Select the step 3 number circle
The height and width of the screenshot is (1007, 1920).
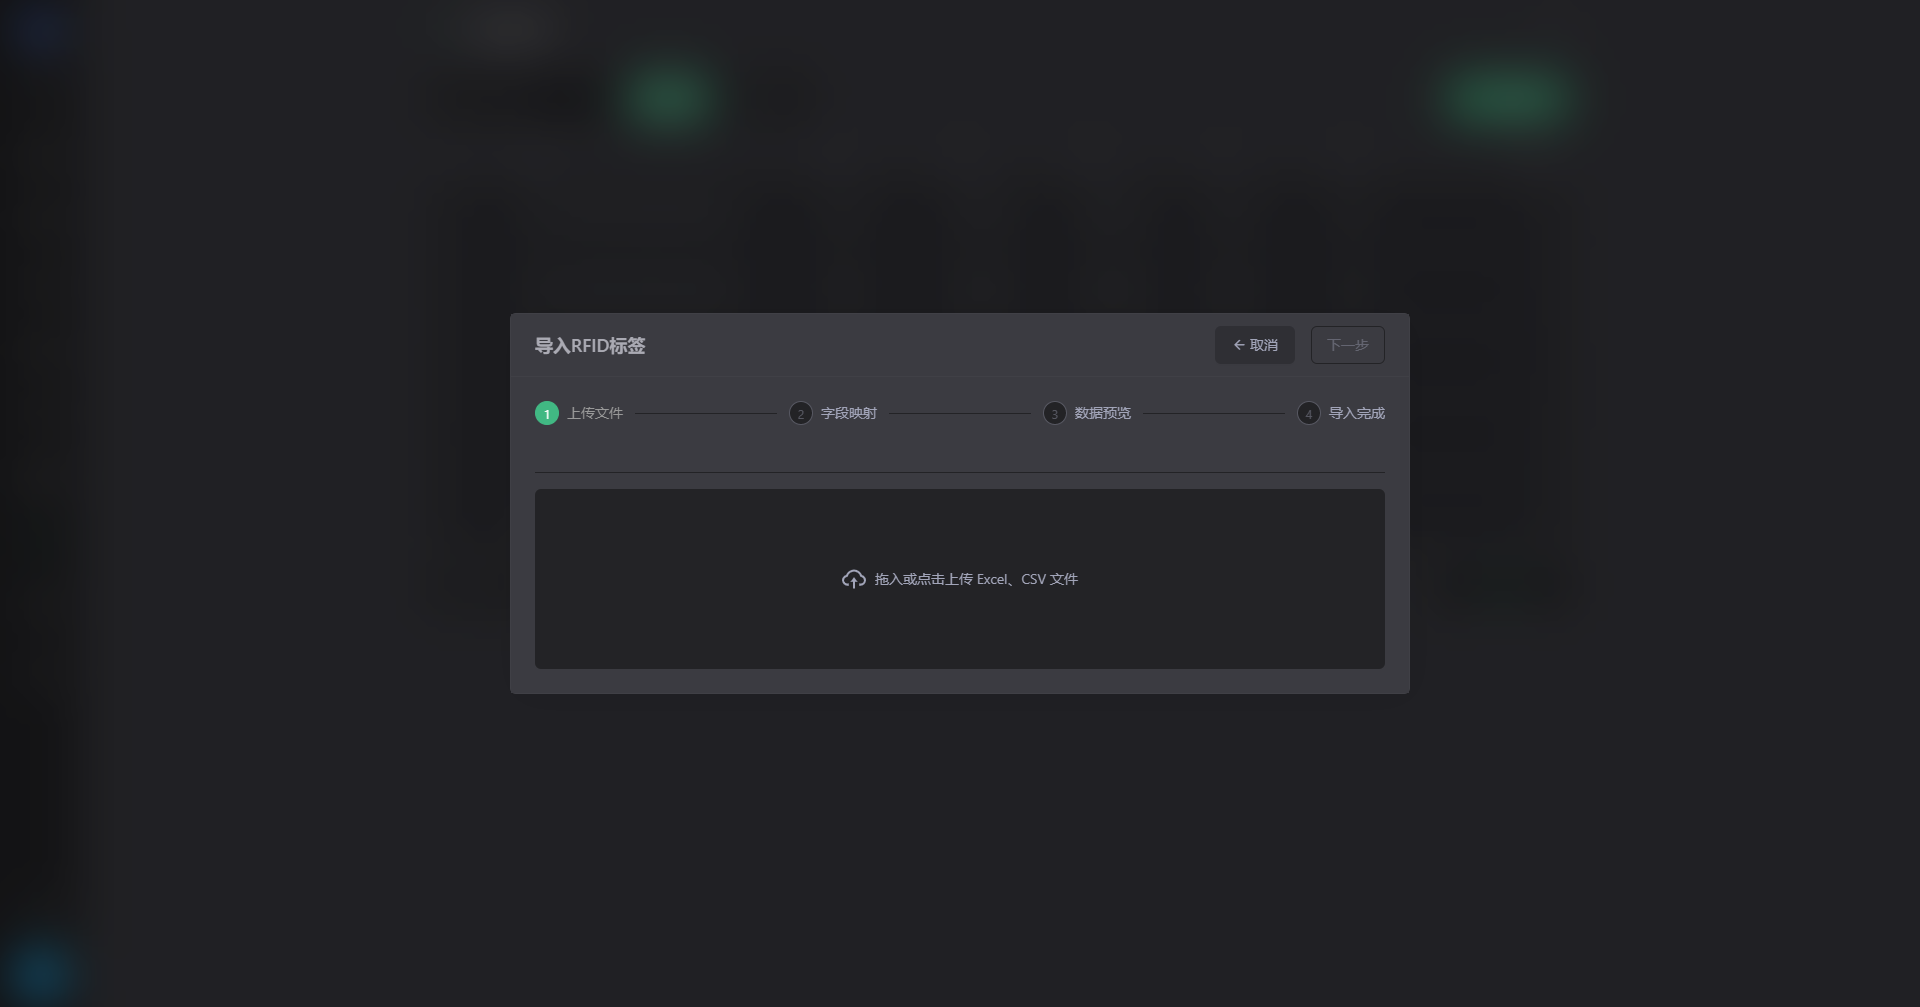[1055, 413]
